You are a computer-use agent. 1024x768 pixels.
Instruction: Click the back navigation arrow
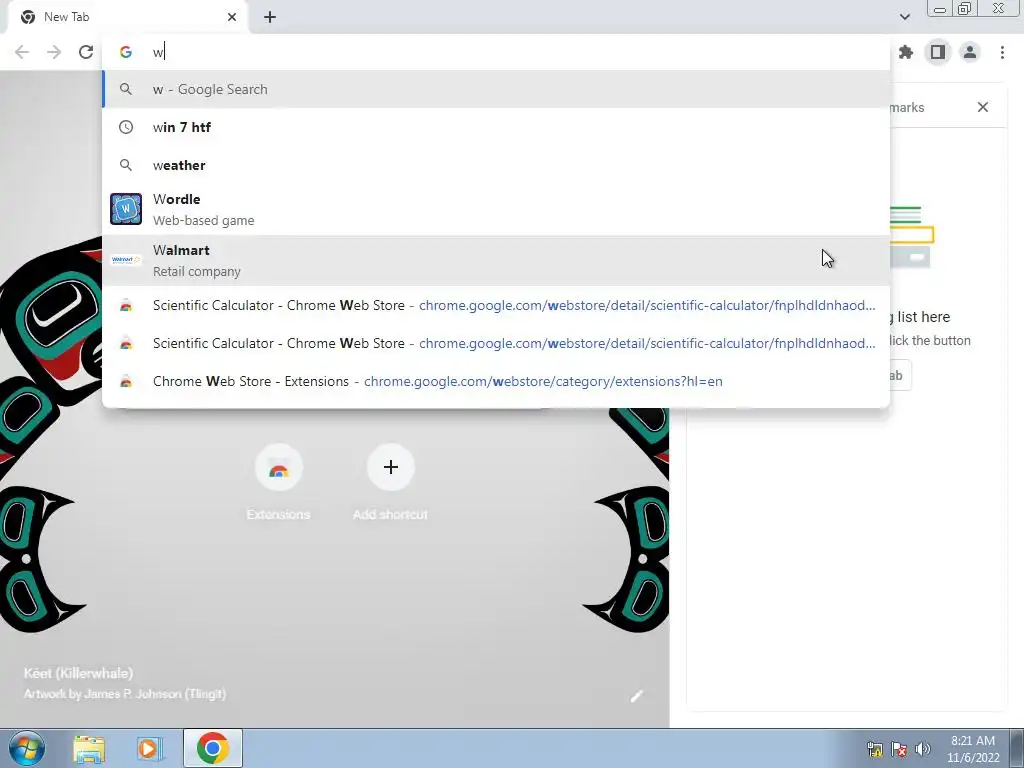click(22, 52)
